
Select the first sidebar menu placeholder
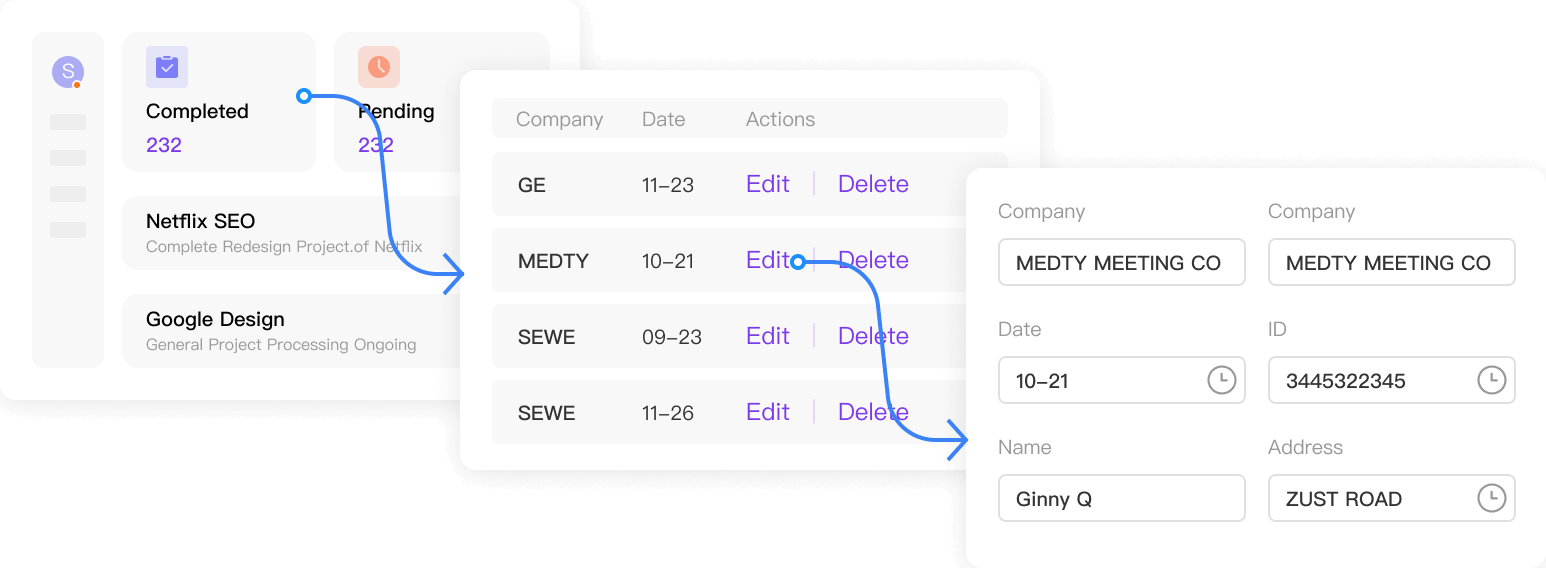pos(68,122)
